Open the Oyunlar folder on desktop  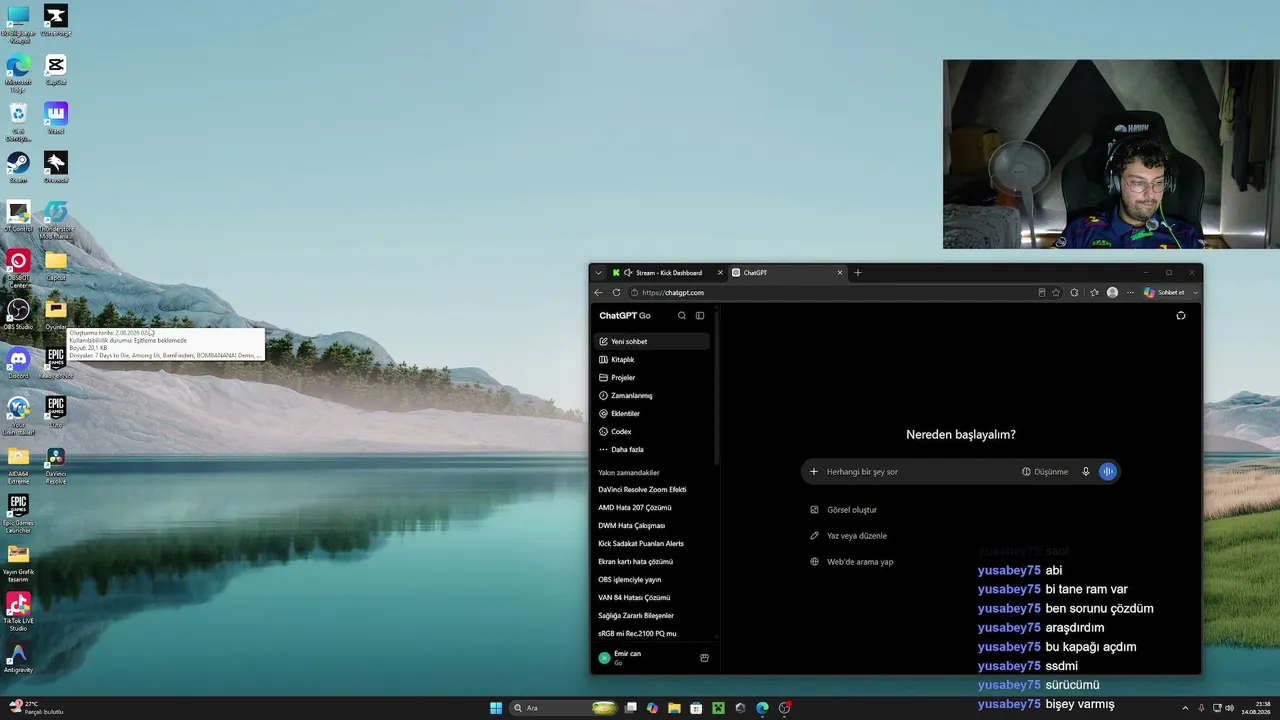tap(56, 313)
